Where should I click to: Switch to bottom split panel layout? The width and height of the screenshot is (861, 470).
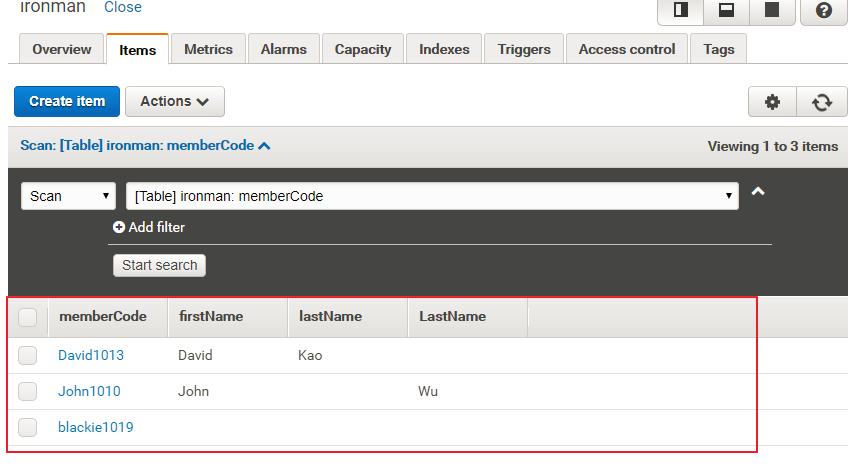click(726, 10)
